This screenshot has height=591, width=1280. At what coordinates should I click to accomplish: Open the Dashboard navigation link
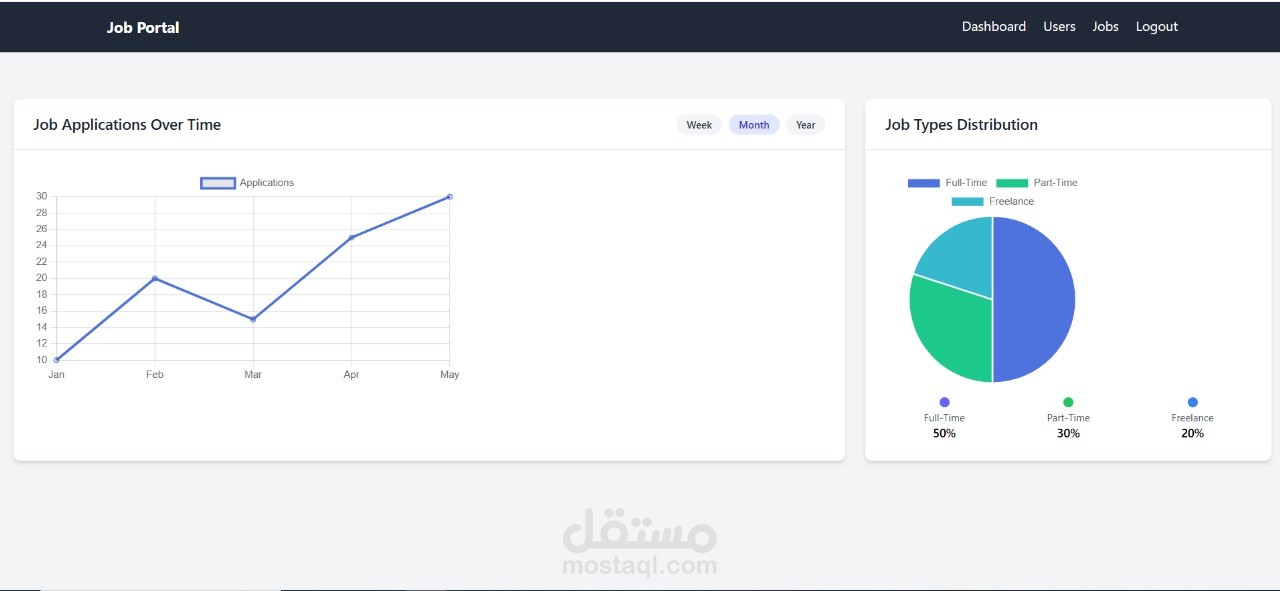pos(993,27)
